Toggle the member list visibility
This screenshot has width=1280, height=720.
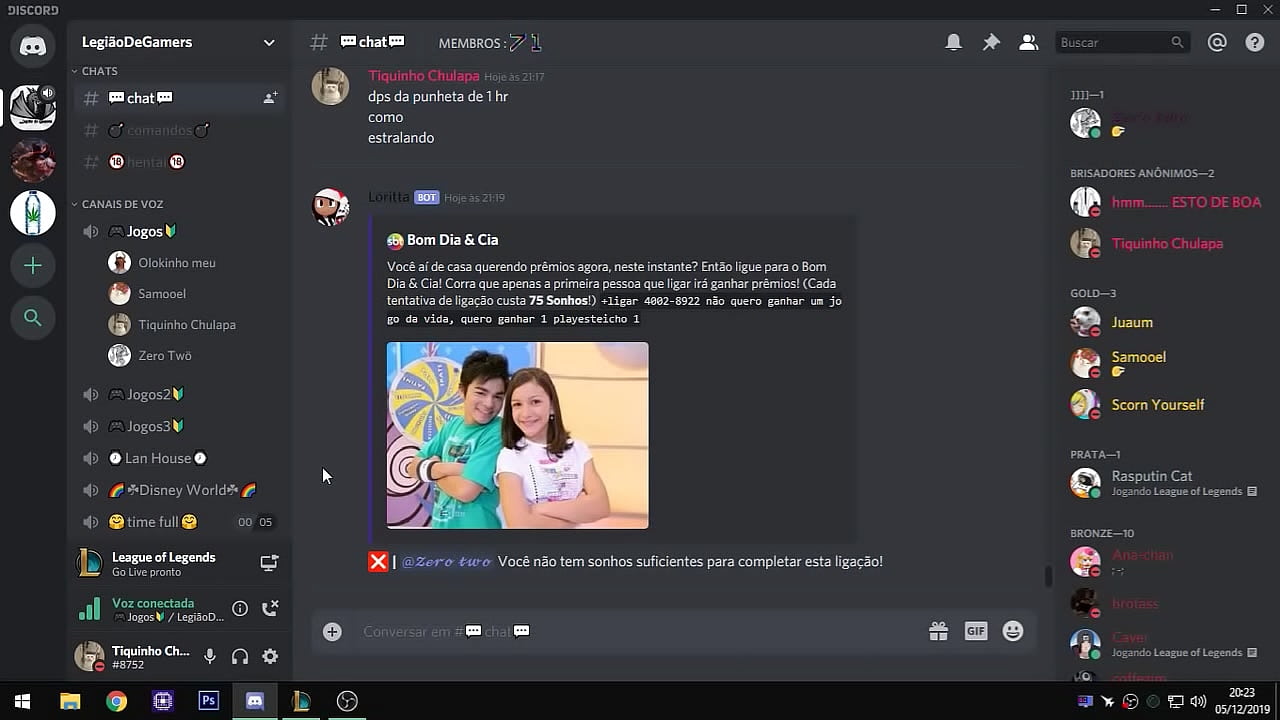(x=1028, y=42)
